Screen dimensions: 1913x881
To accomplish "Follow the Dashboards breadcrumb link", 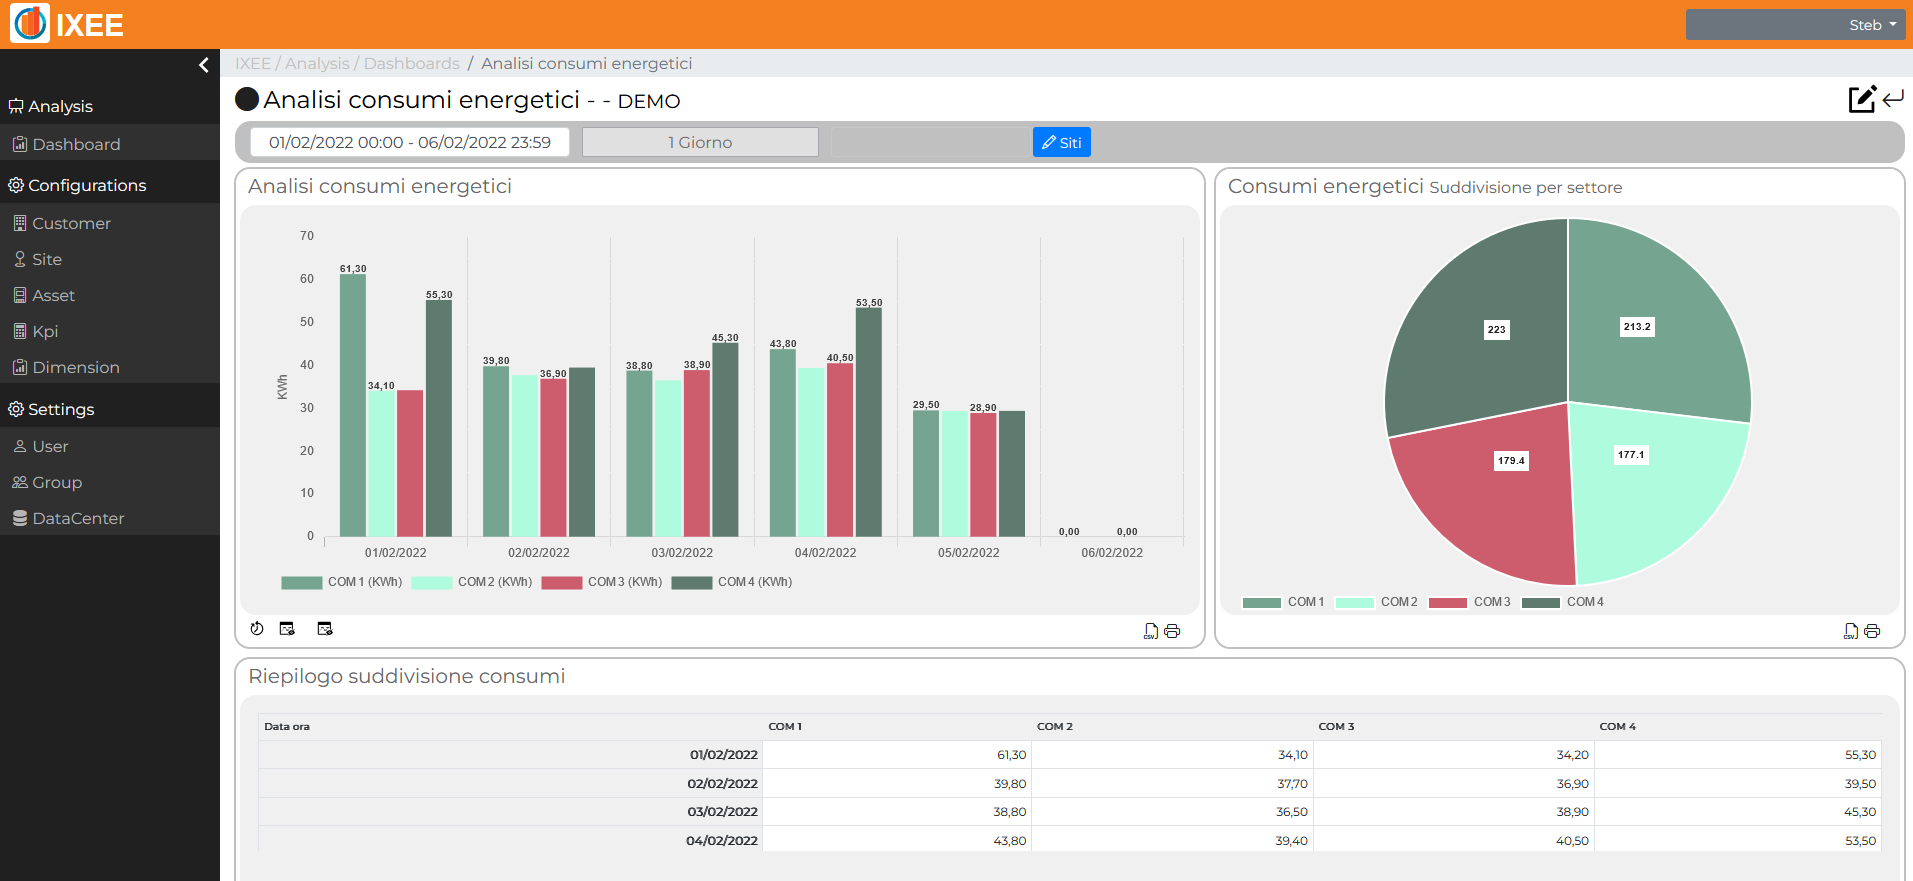I will tap(412, 63).
